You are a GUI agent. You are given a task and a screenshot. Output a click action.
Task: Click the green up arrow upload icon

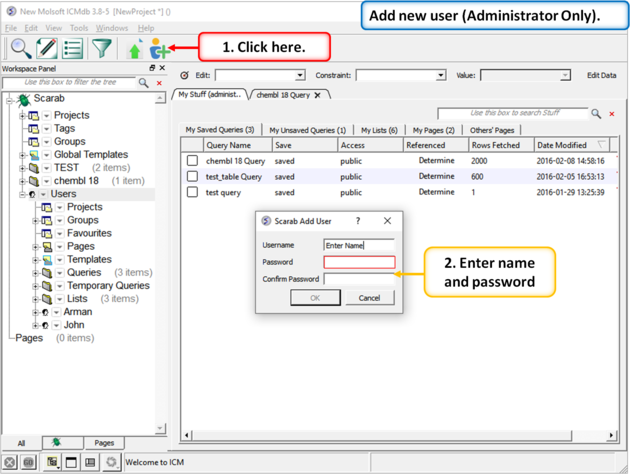click(x=135, y=50)
